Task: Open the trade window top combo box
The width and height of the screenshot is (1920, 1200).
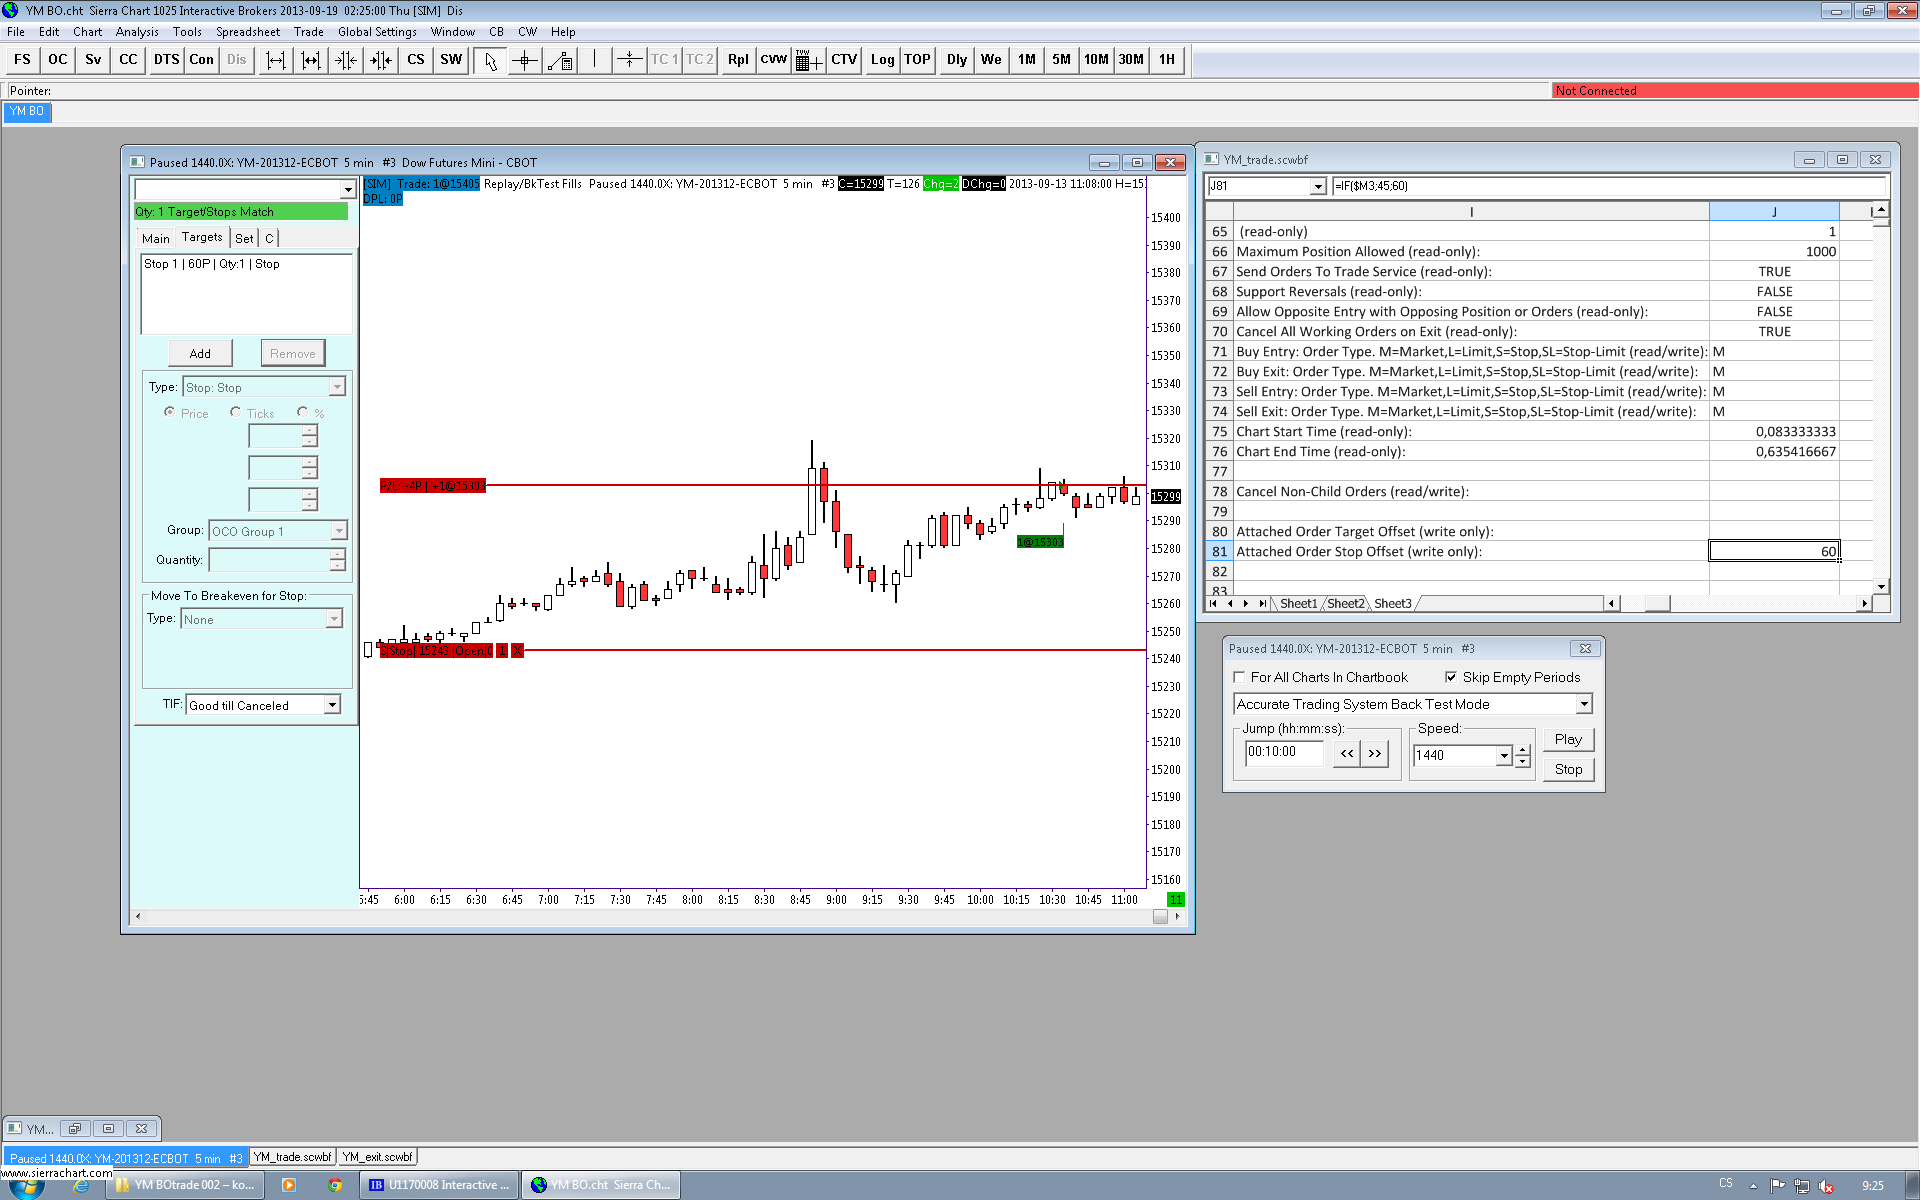Action: pos(348,190)
